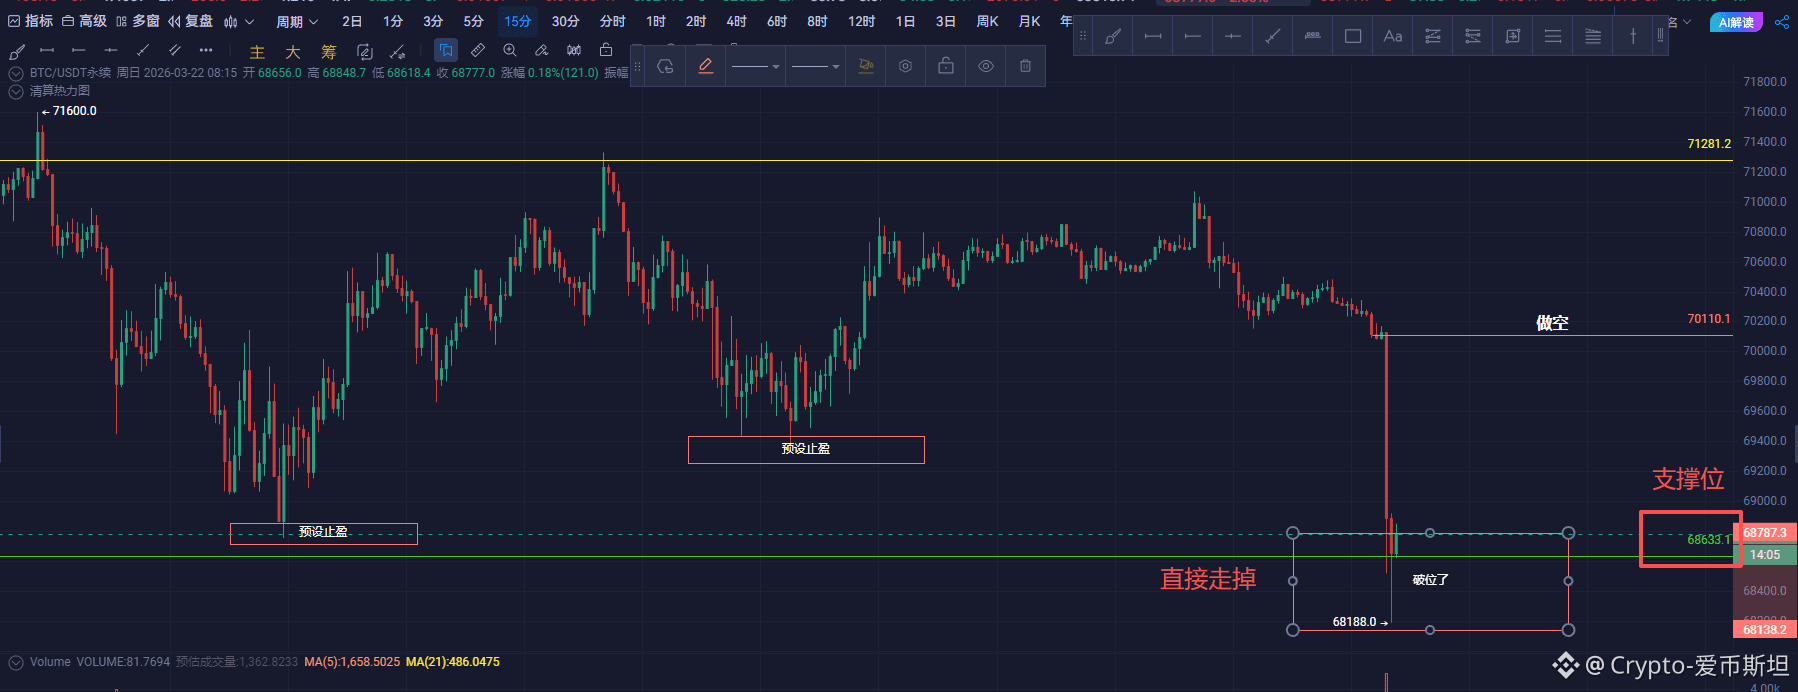Switch to the 30分 timeframe

coord(565,21)
